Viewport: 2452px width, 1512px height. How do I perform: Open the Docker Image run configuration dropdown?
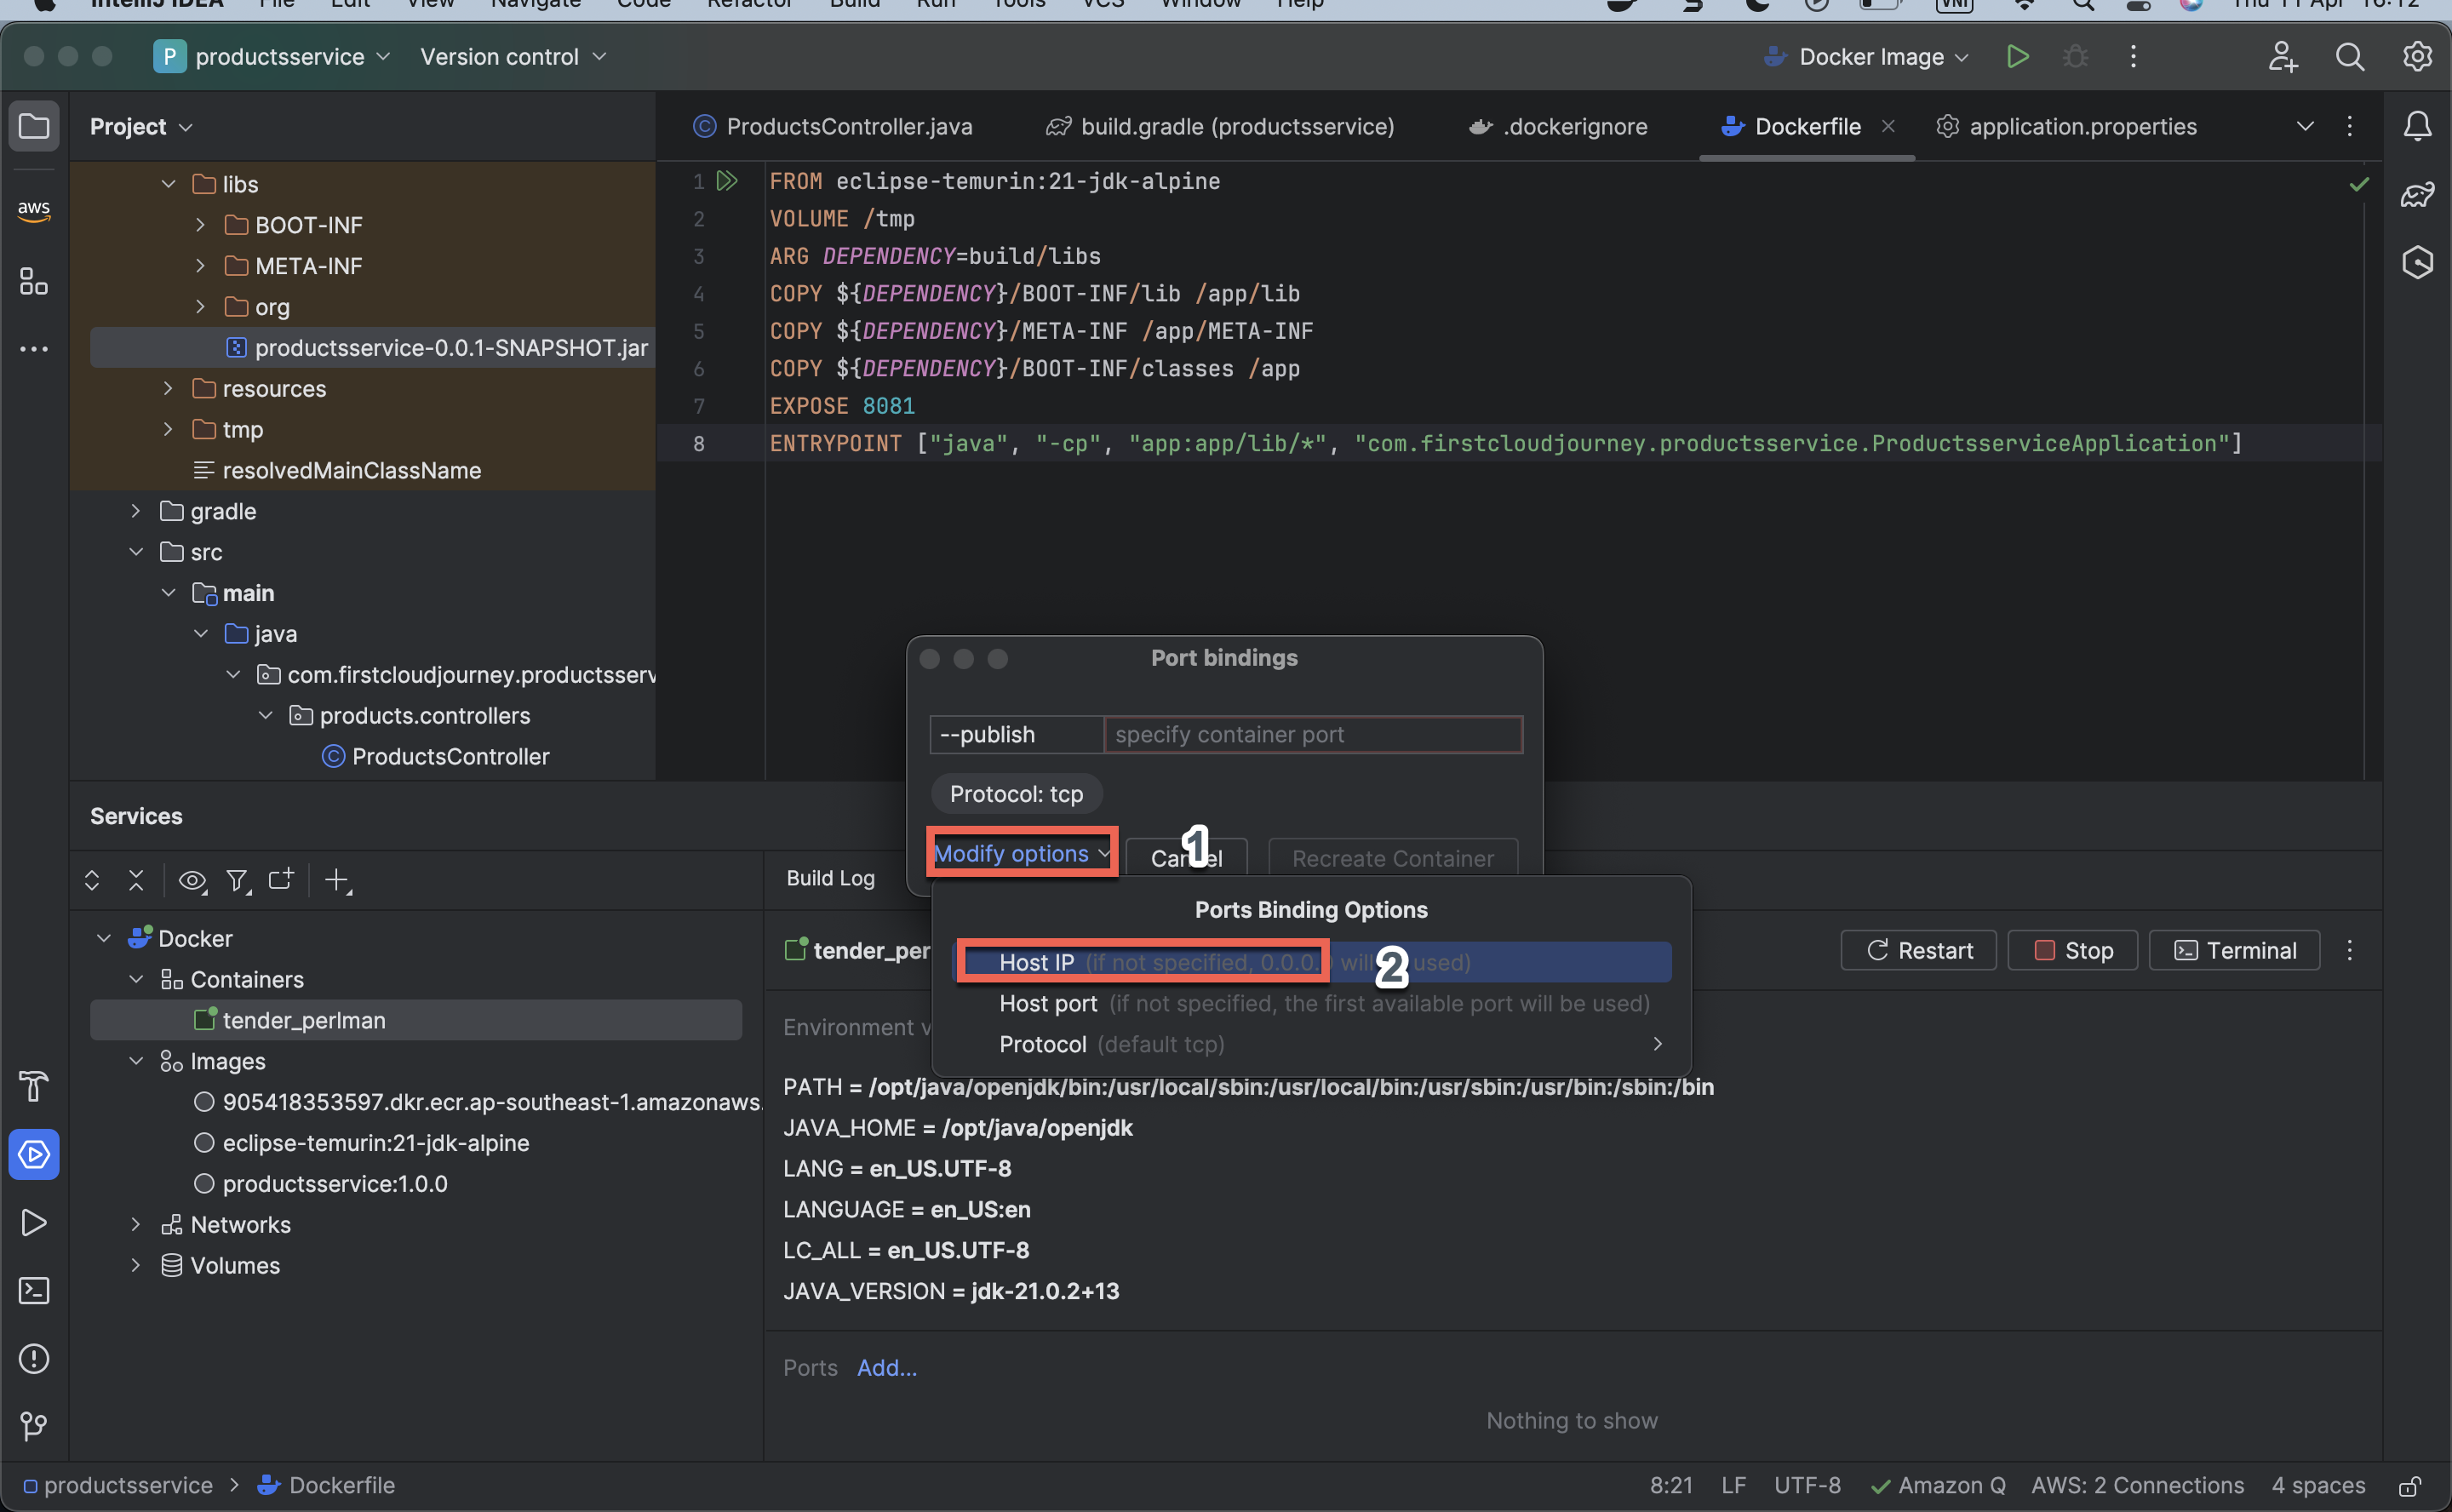[x=1866, y=57]
